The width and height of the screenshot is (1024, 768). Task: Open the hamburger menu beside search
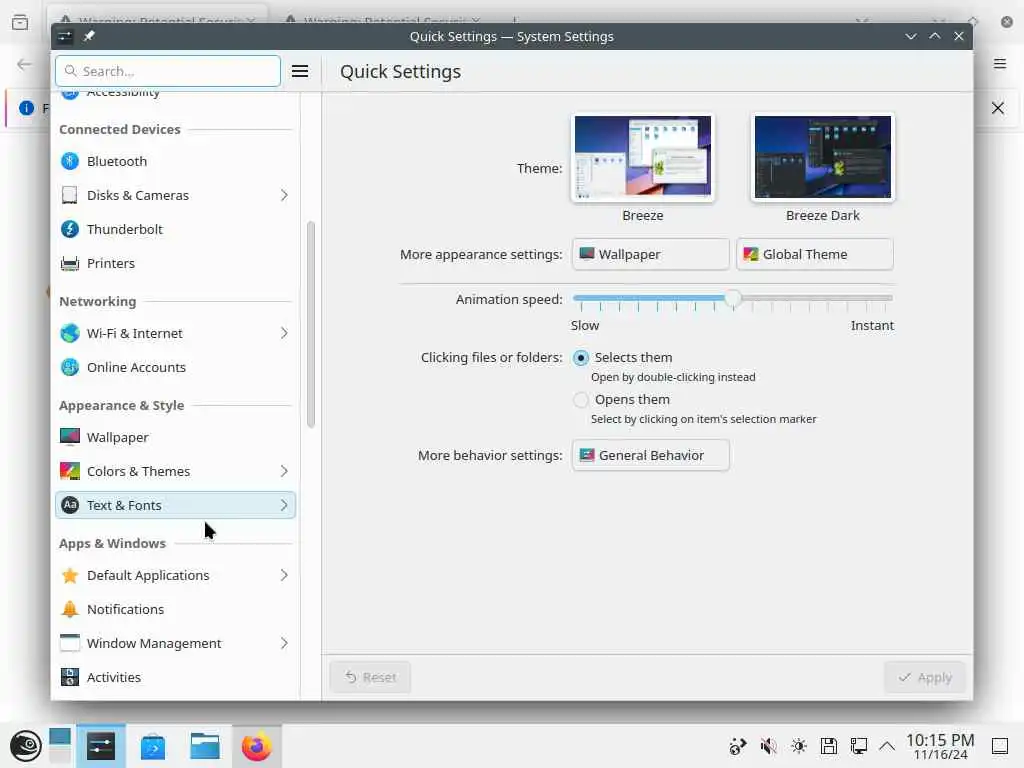[300, 71]
